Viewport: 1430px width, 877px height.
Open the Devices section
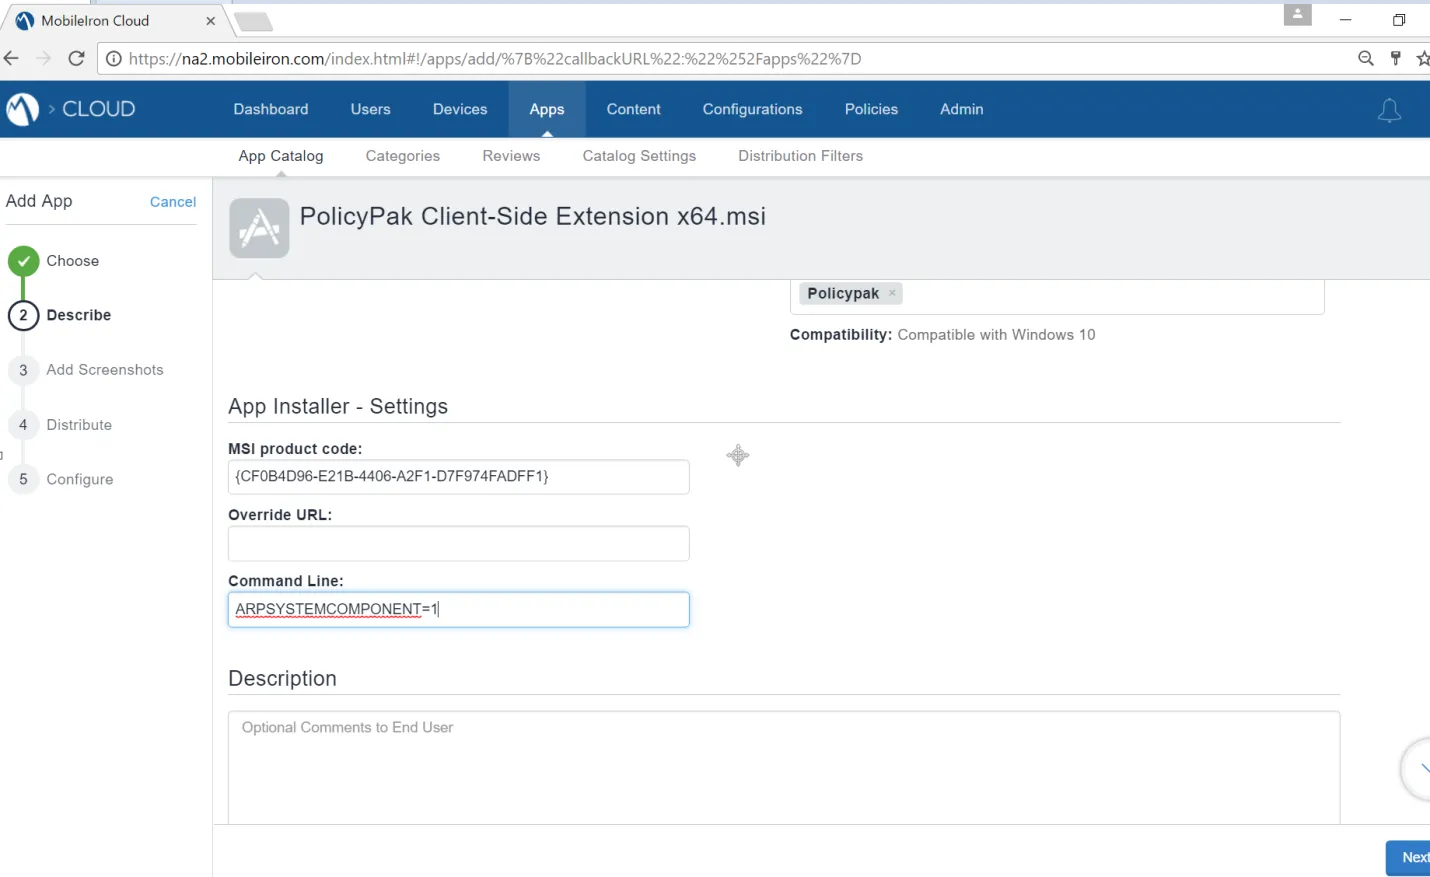click(460, 109)
